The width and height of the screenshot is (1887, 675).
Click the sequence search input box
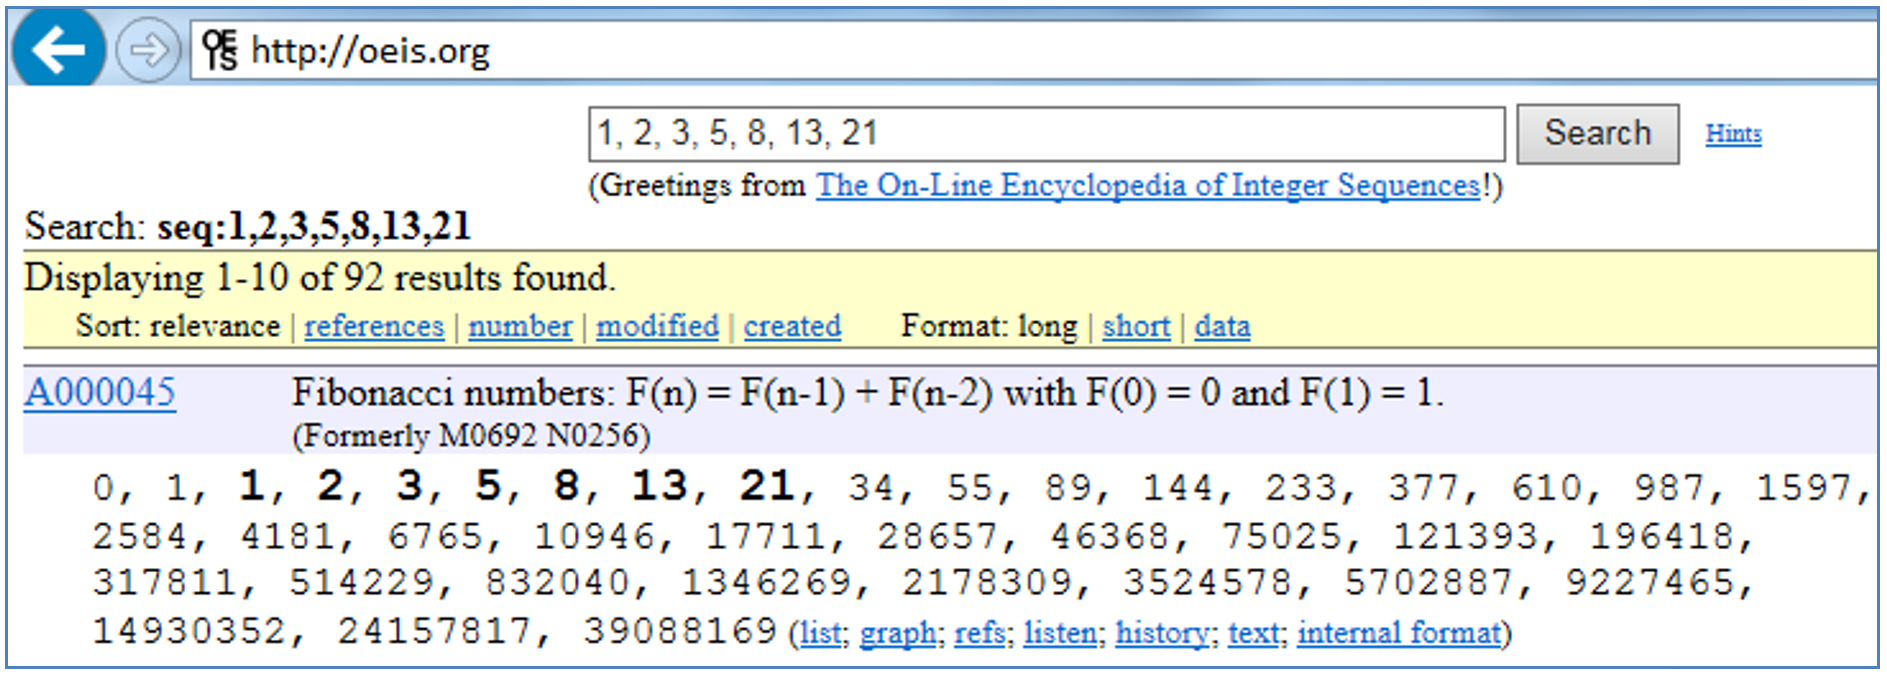click(x=1046, y=134)
